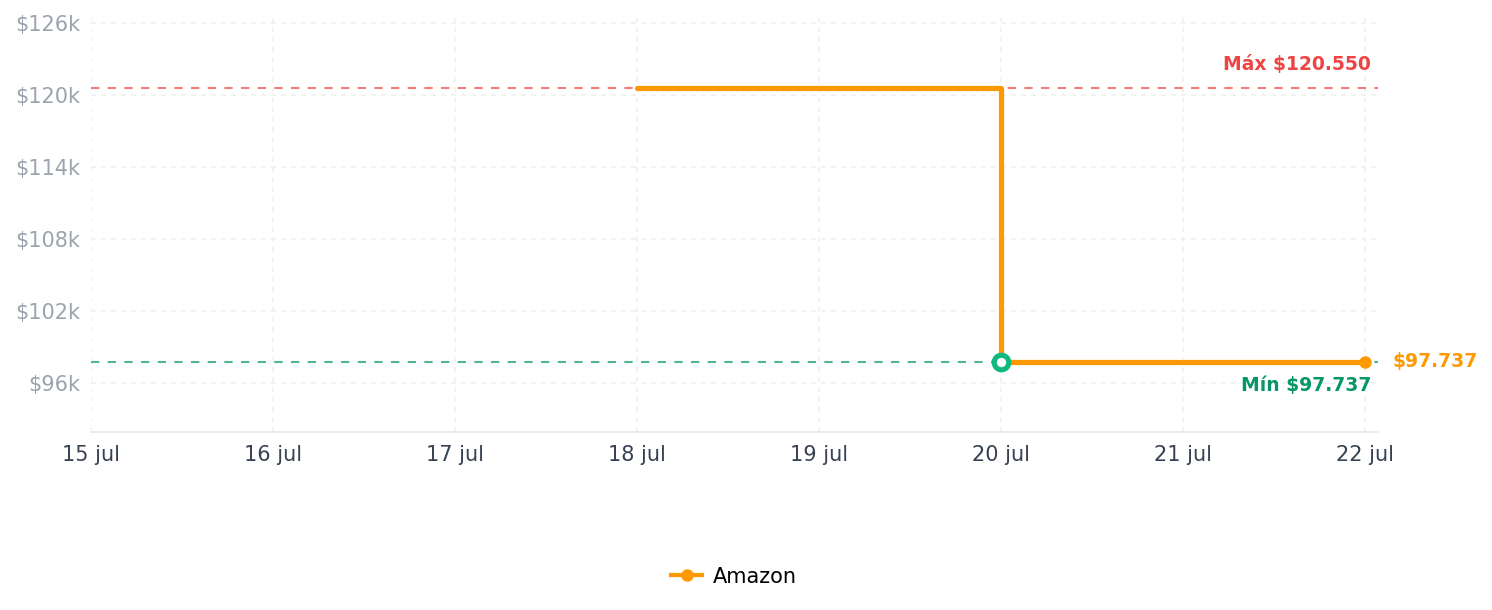Click the 16 jul axis label

[273, 455]
